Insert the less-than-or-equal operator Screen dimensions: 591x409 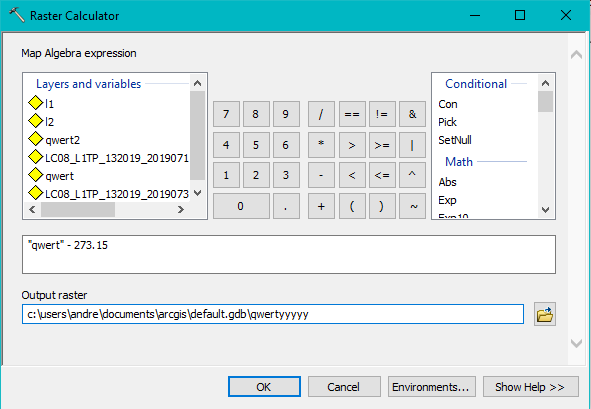382,175
